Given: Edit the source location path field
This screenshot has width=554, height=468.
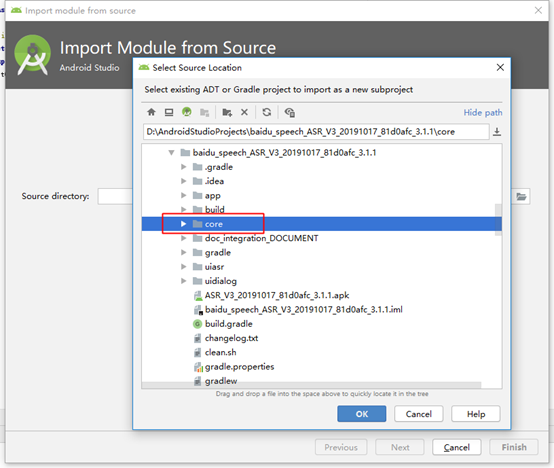Looking at the screenshot, I should point(316,132).
